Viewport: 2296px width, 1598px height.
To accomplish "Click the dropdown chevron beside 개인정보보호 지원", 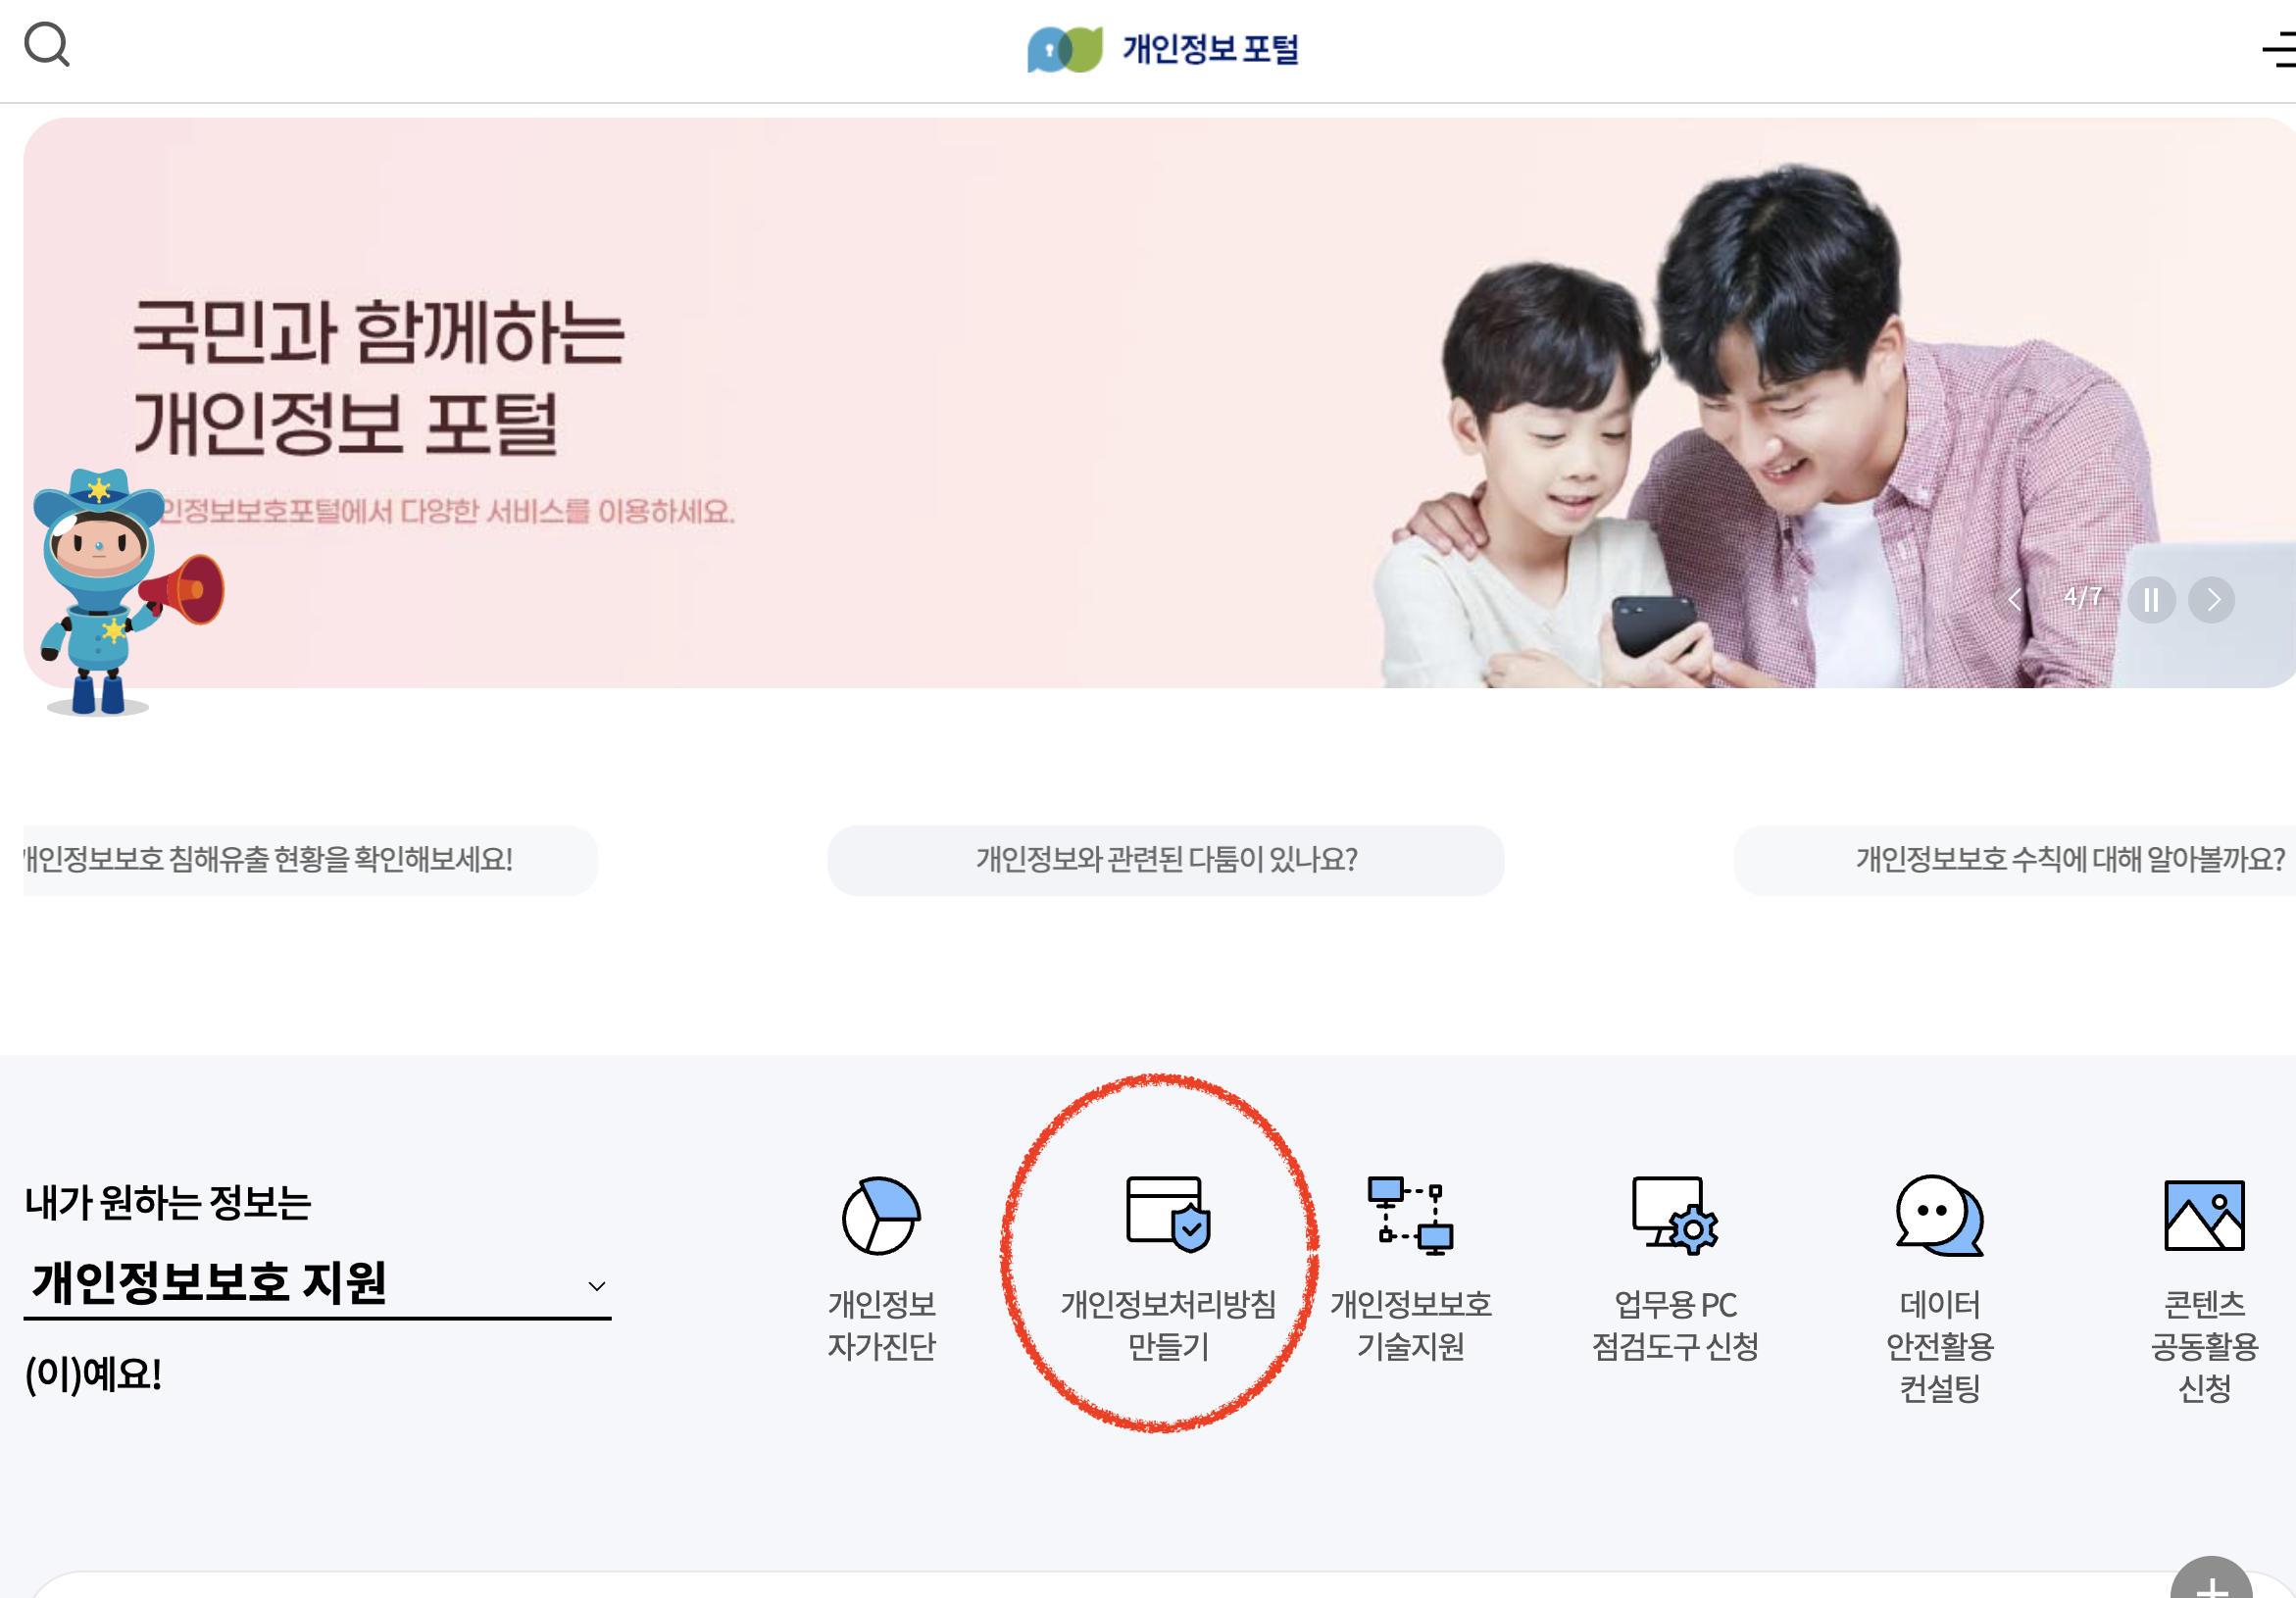I will (x=597, y=1286).
